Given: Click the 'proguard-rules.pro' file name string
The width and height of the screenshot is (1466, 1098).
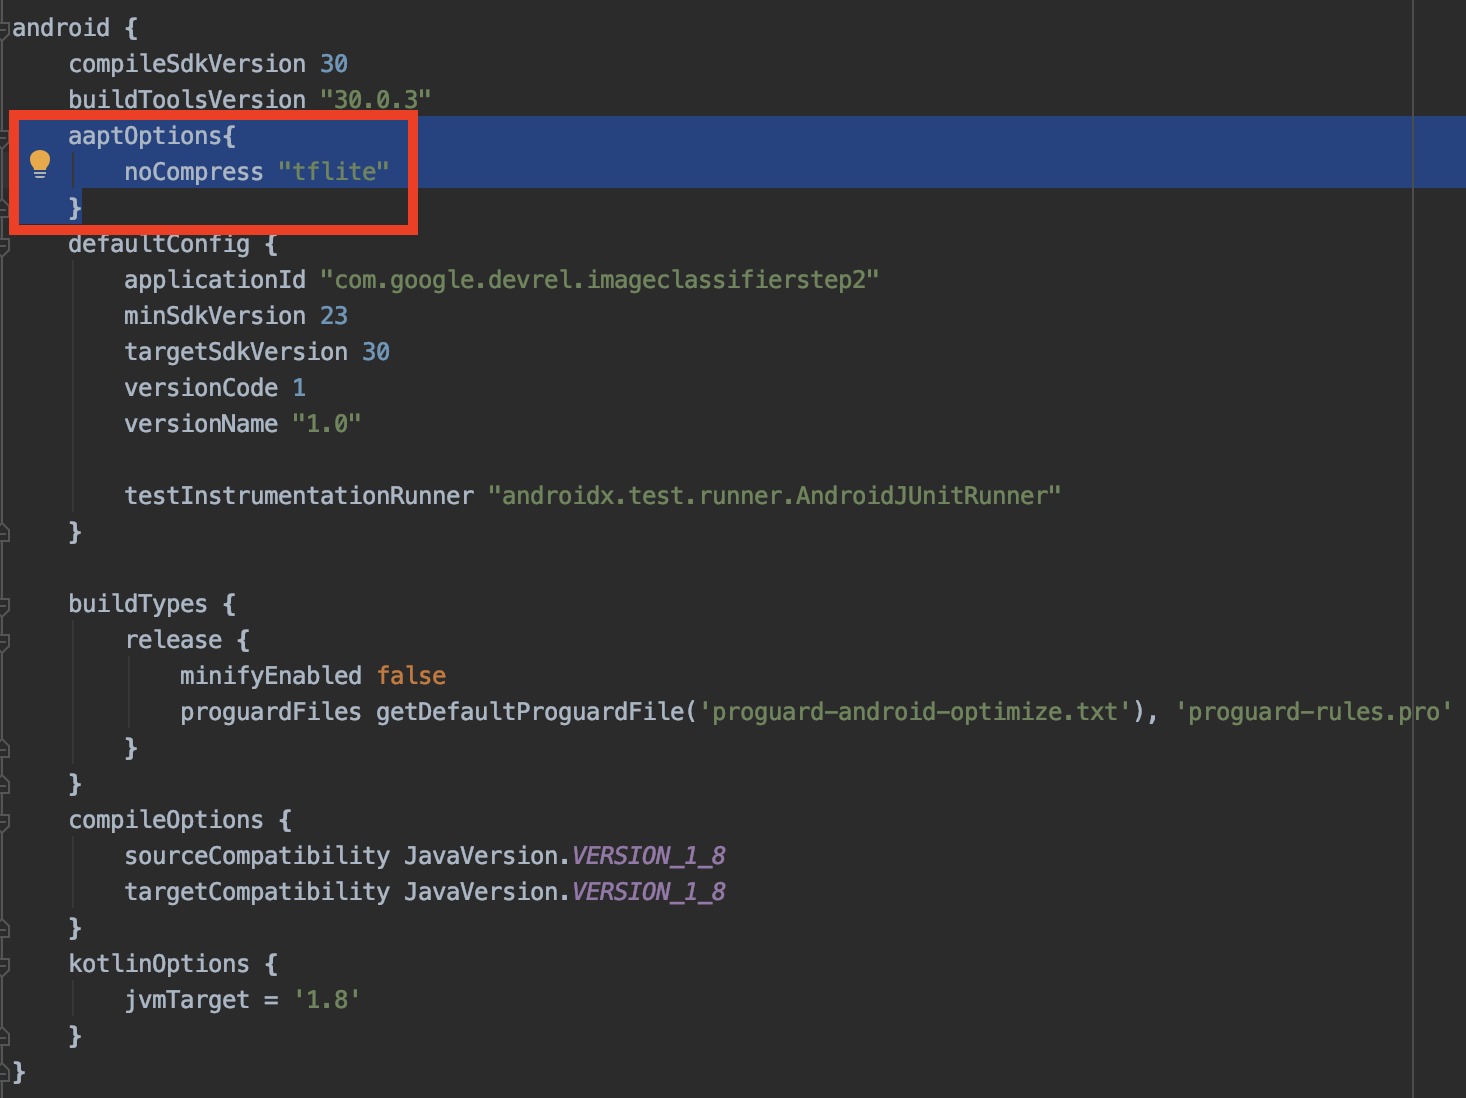Looking at the screenshot, I should [1313, 712].
